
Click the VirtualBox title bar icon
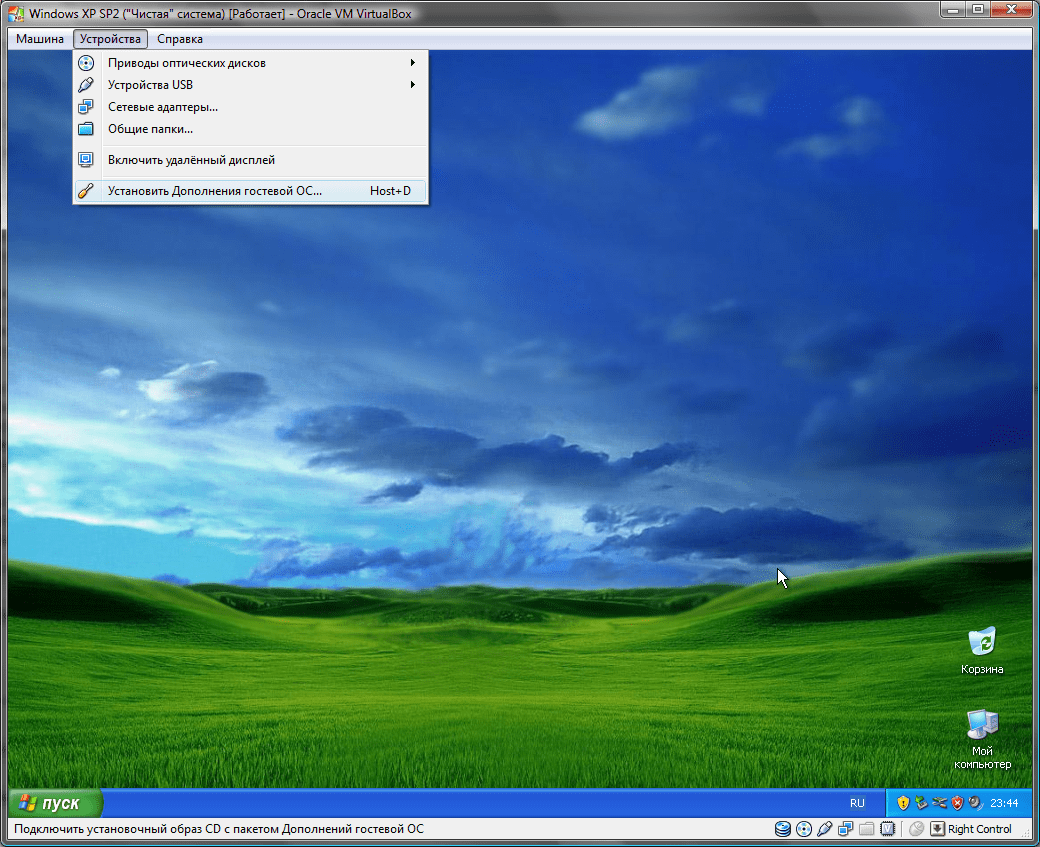[x=16, y=14]
